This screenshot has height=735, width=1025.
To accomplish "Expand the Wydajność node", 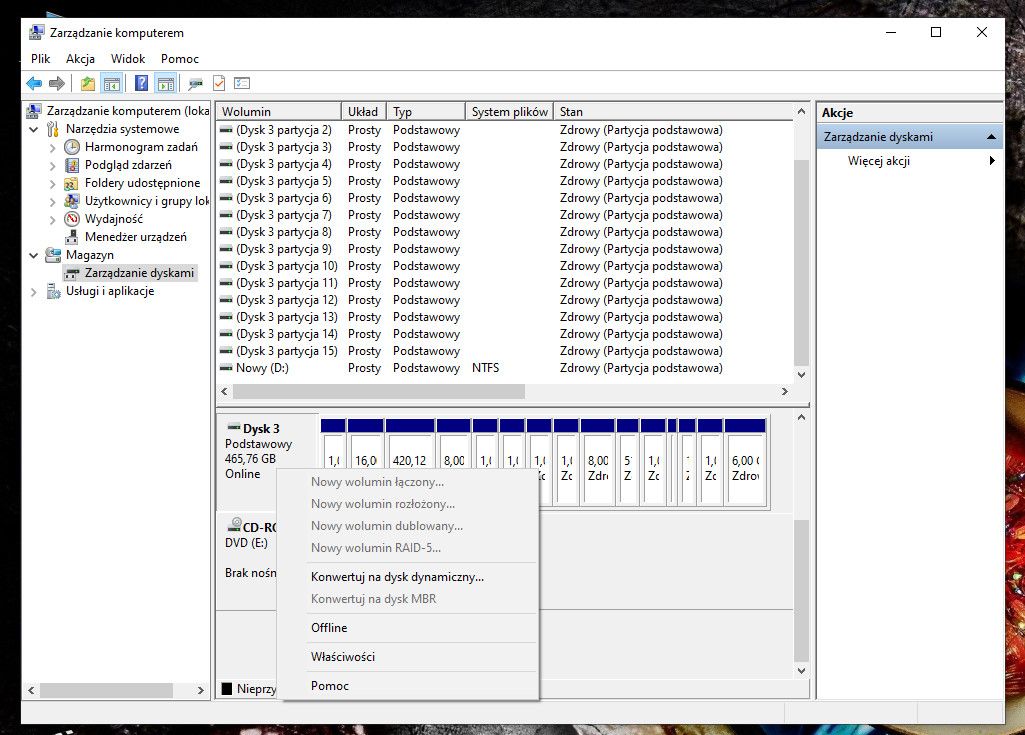I will [x=53, y=220].
